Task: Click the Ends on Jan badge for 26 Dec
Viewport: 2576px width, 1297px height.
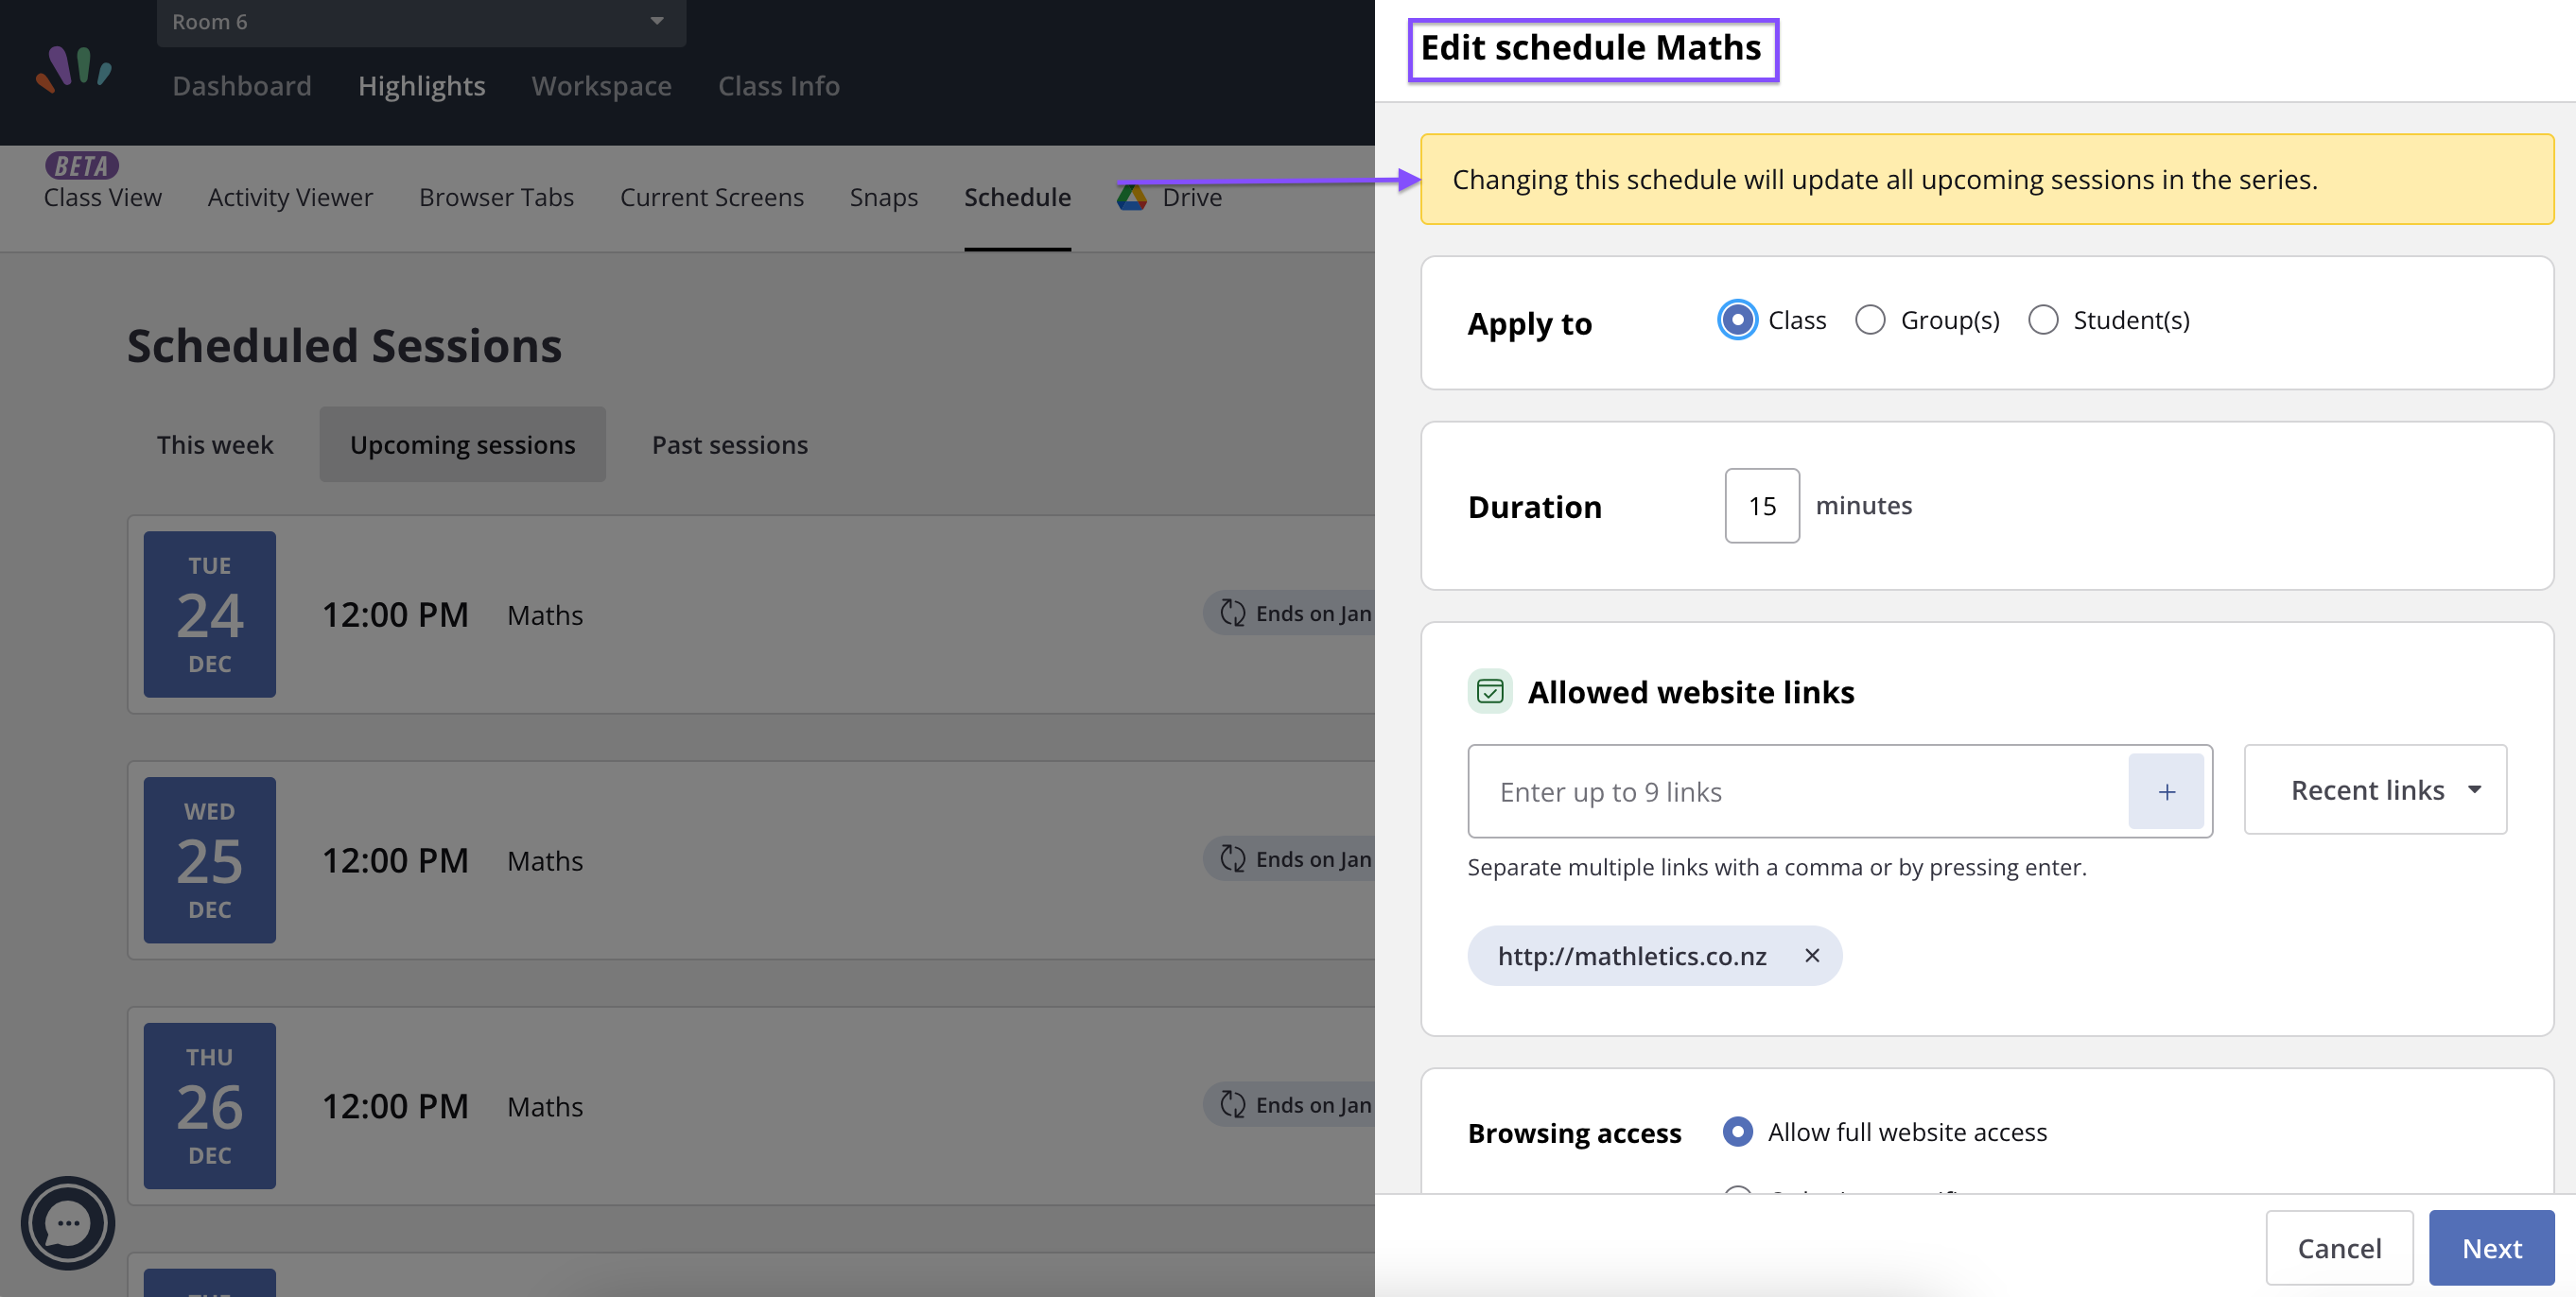Action: [1290, 1105]
